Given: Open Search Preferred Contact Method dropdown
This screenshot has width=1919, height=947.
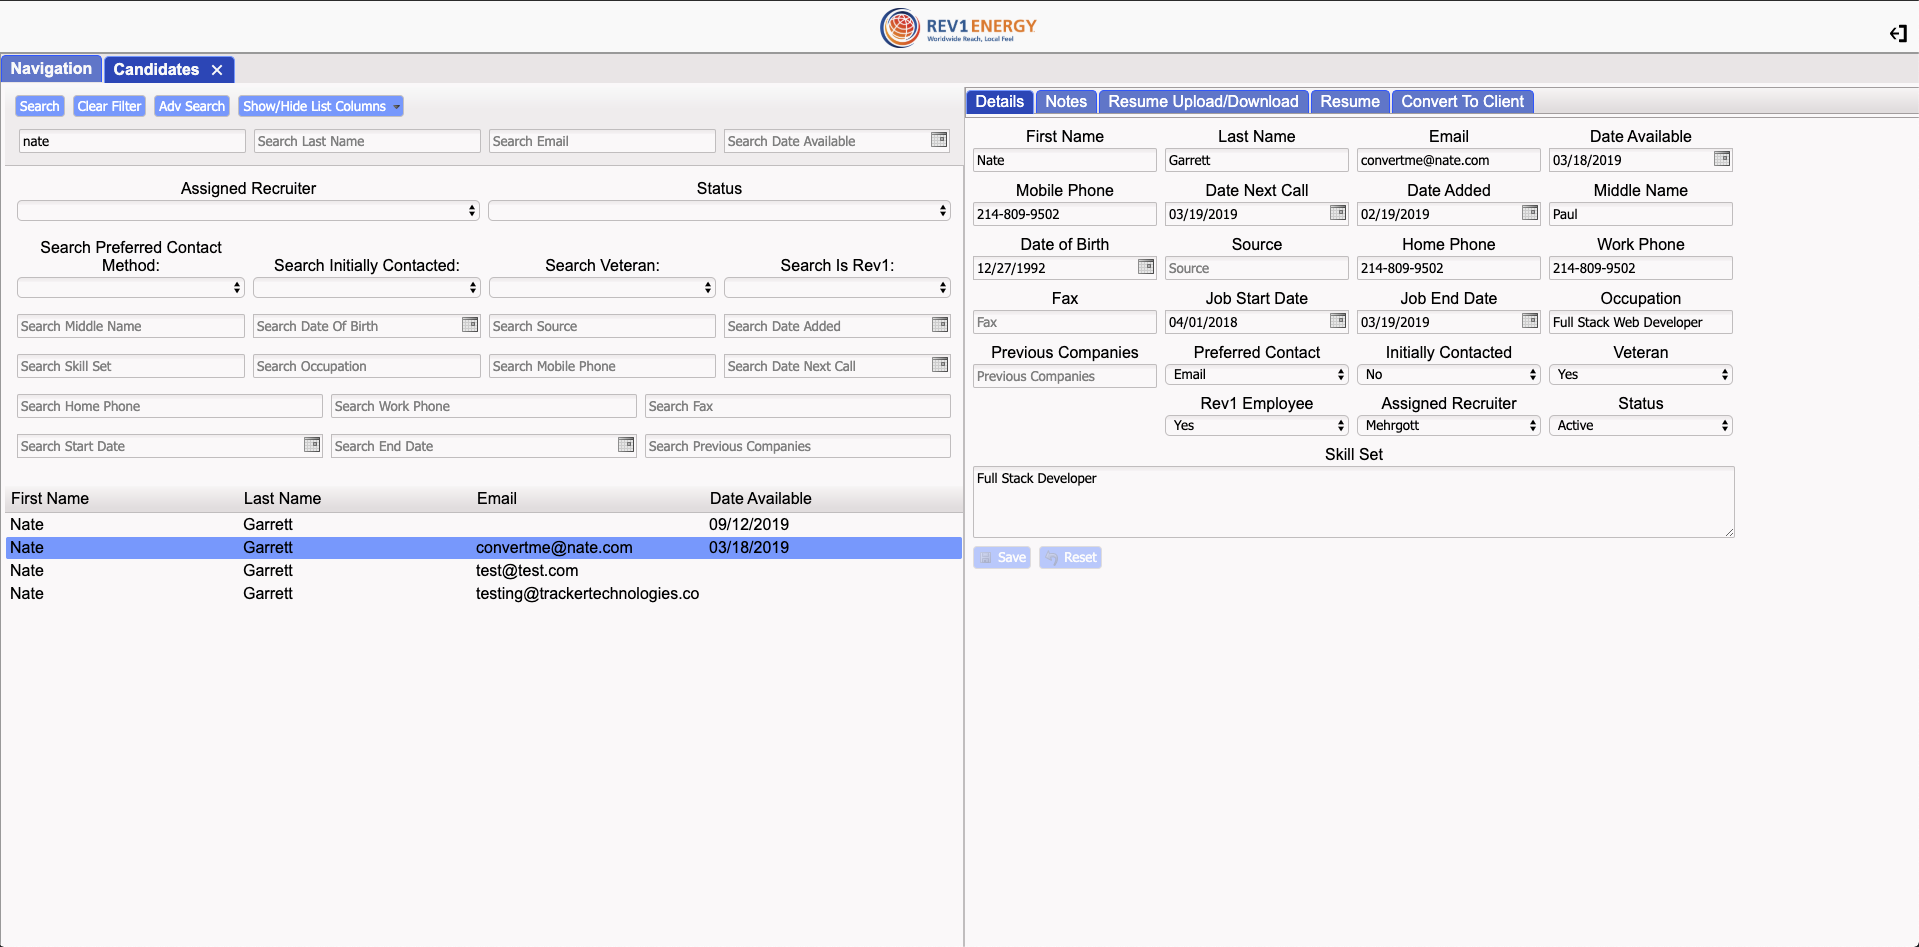Looking at the screenshot, I should [x=131, y=288].
